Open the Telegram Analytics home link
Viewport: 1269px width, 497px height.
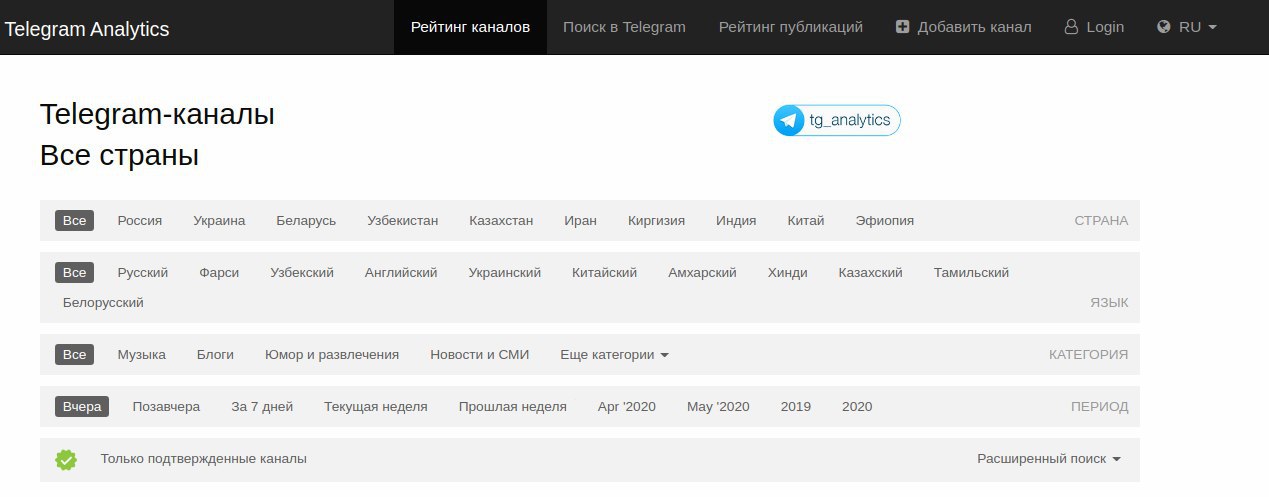point(87,29)
